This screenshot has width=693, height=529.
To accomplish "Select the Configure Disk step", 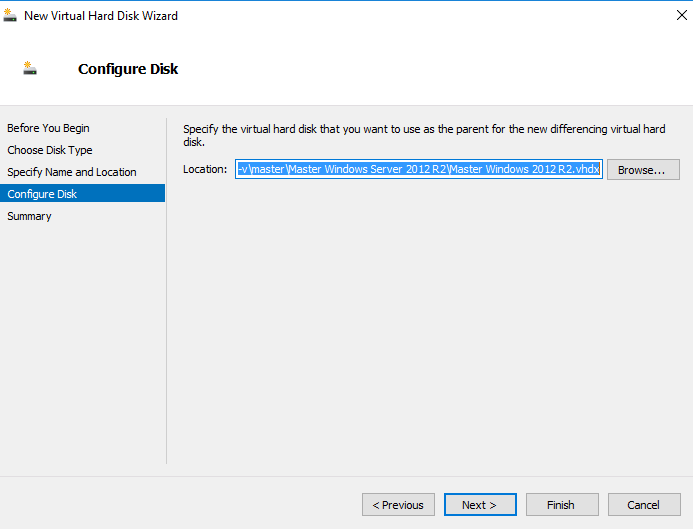I will point(82,194).
